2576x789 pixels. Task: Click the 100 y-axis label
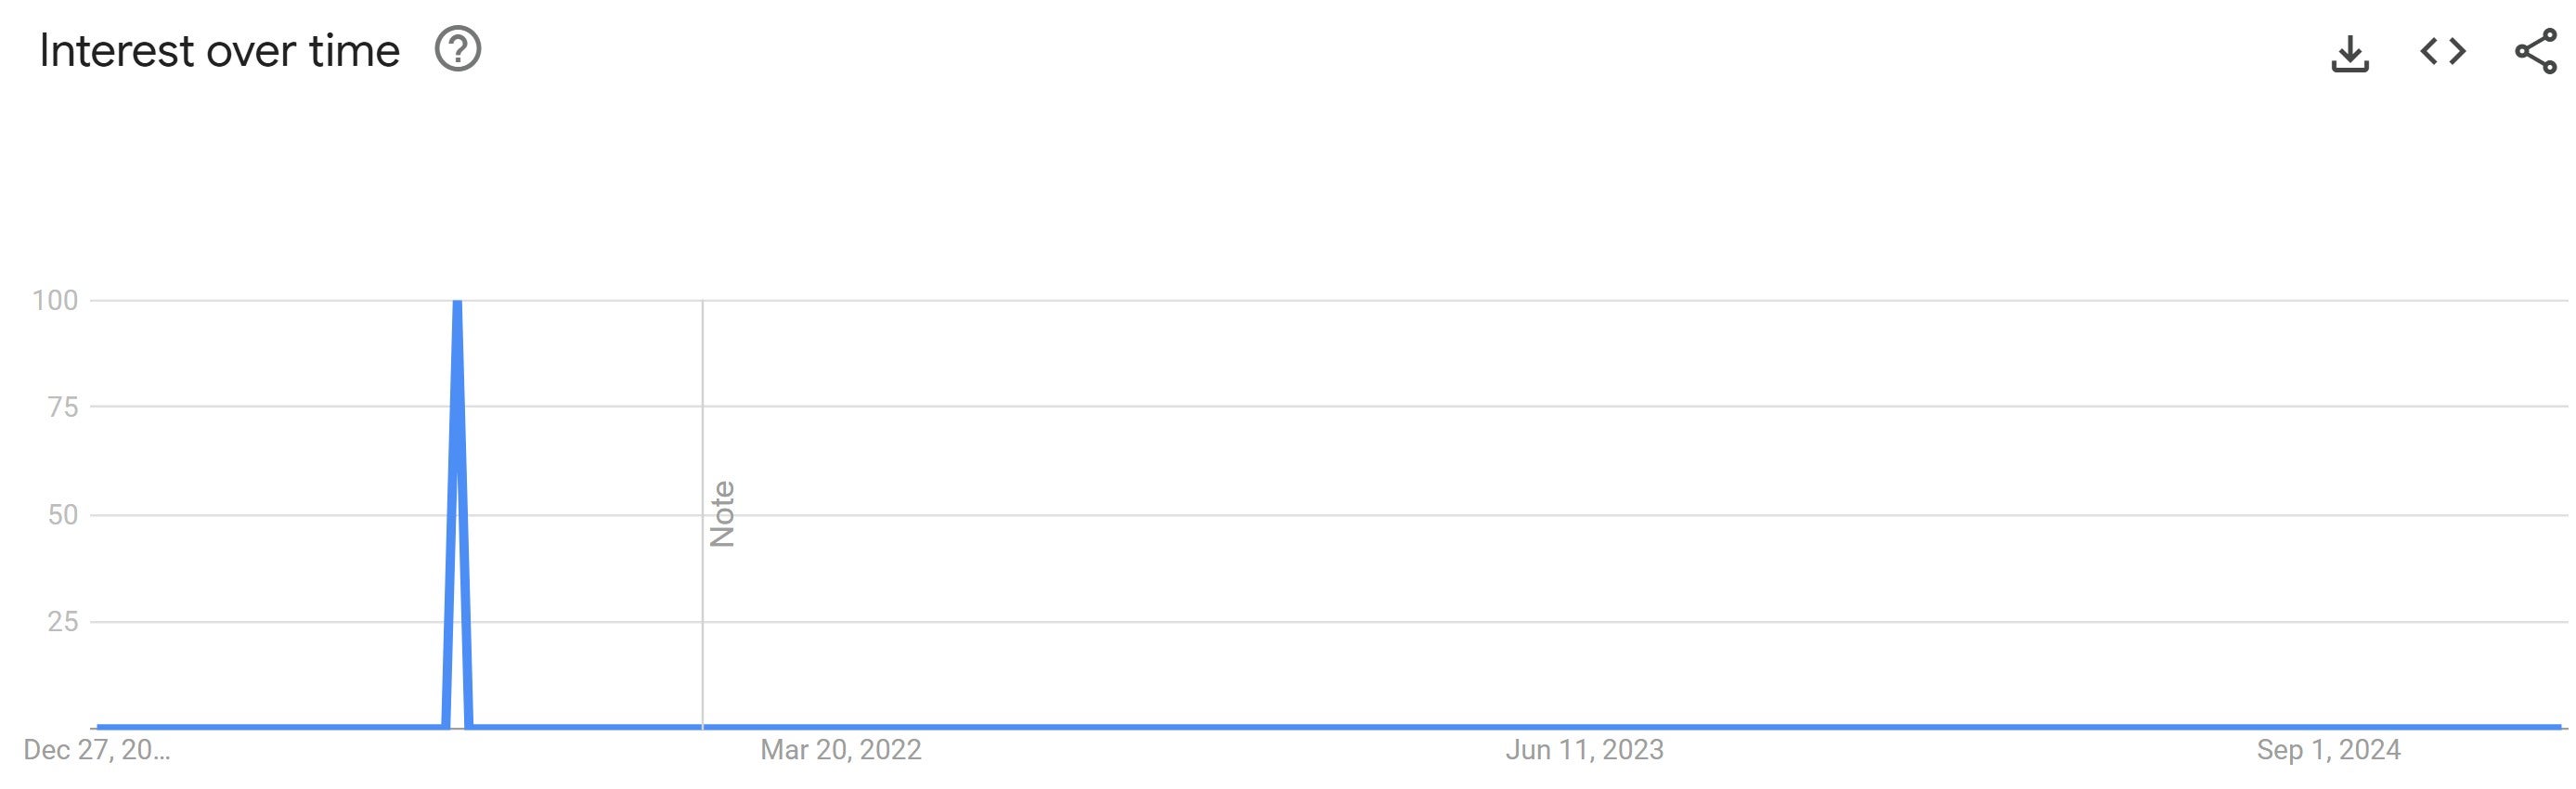coord(55,300)
